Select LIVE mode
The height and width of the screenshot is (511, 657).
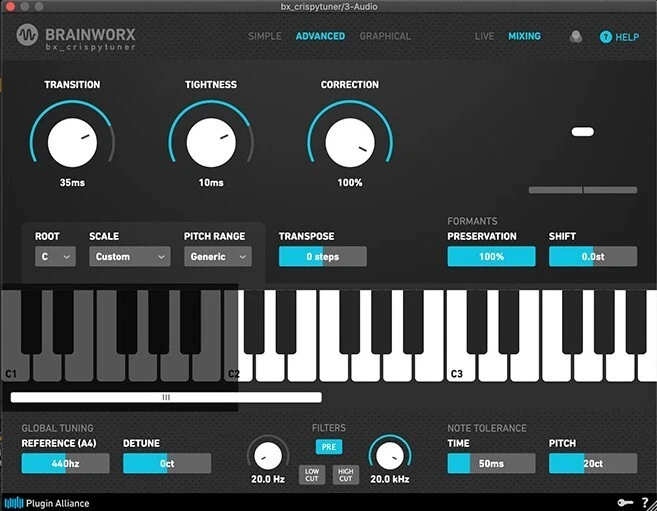click(484, 36)
